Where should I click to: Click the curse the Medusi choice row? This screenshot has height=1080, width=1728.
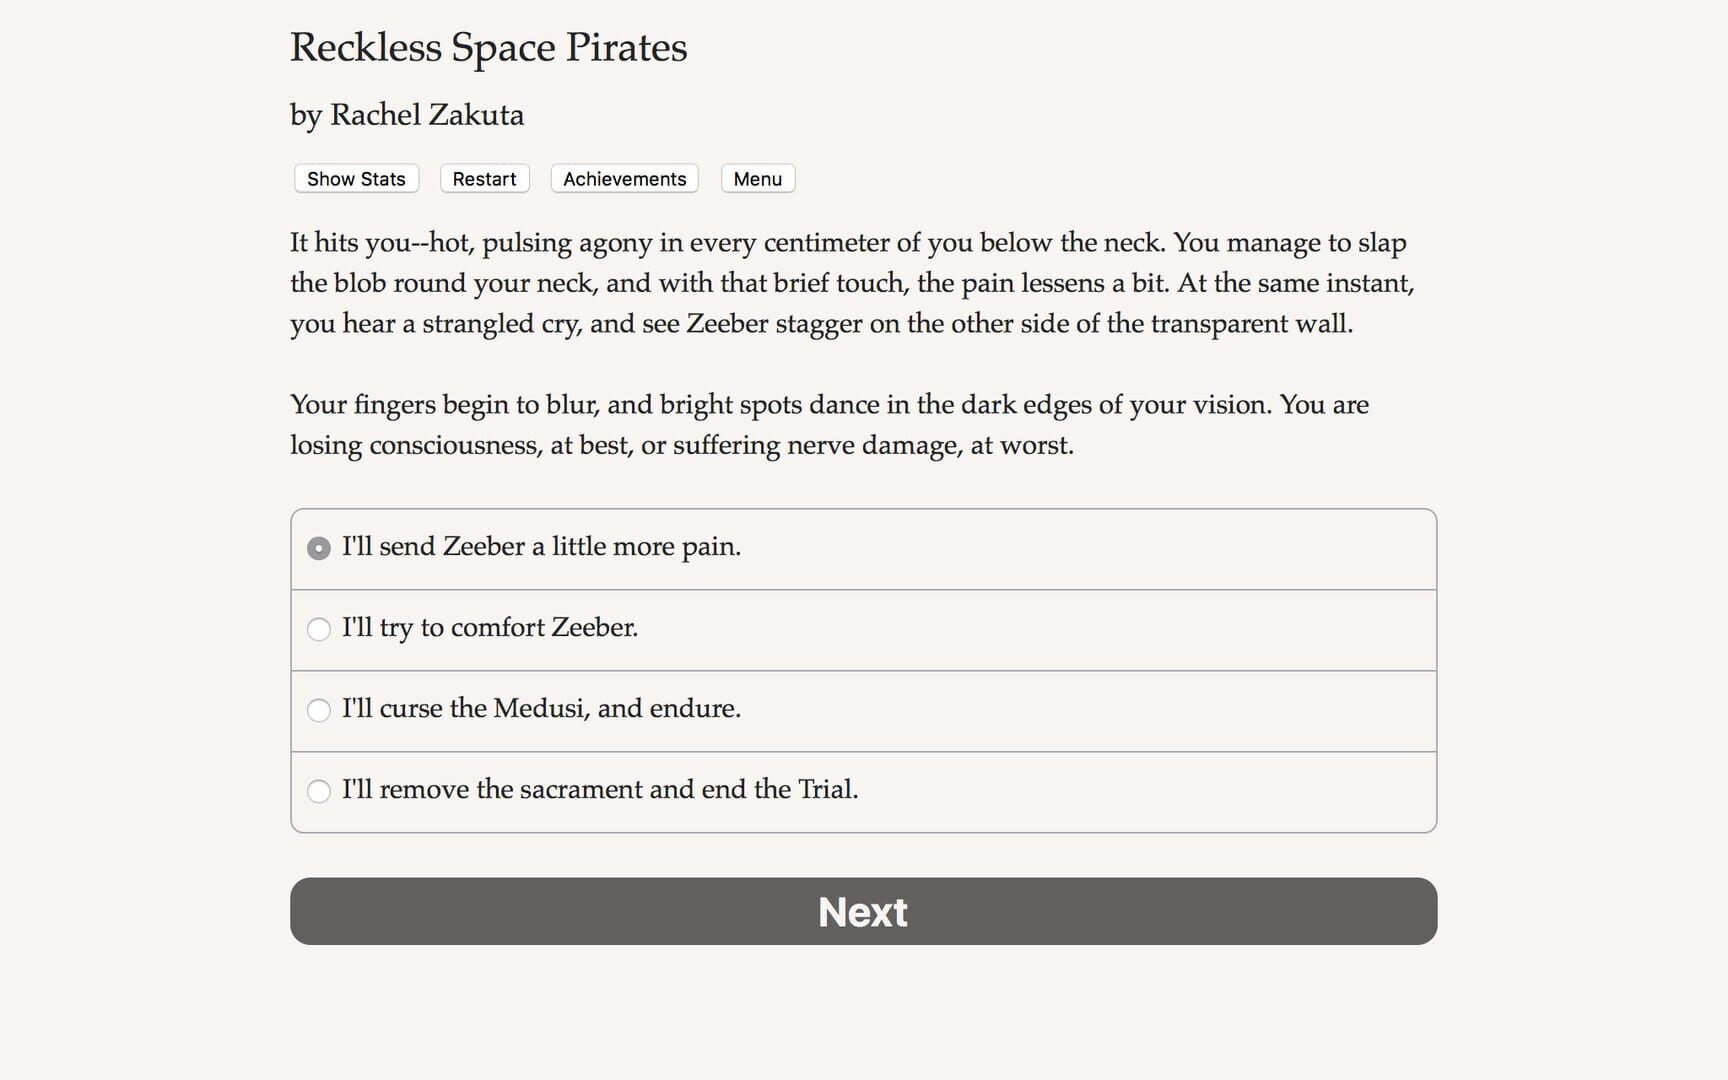[x=541, y=709]
